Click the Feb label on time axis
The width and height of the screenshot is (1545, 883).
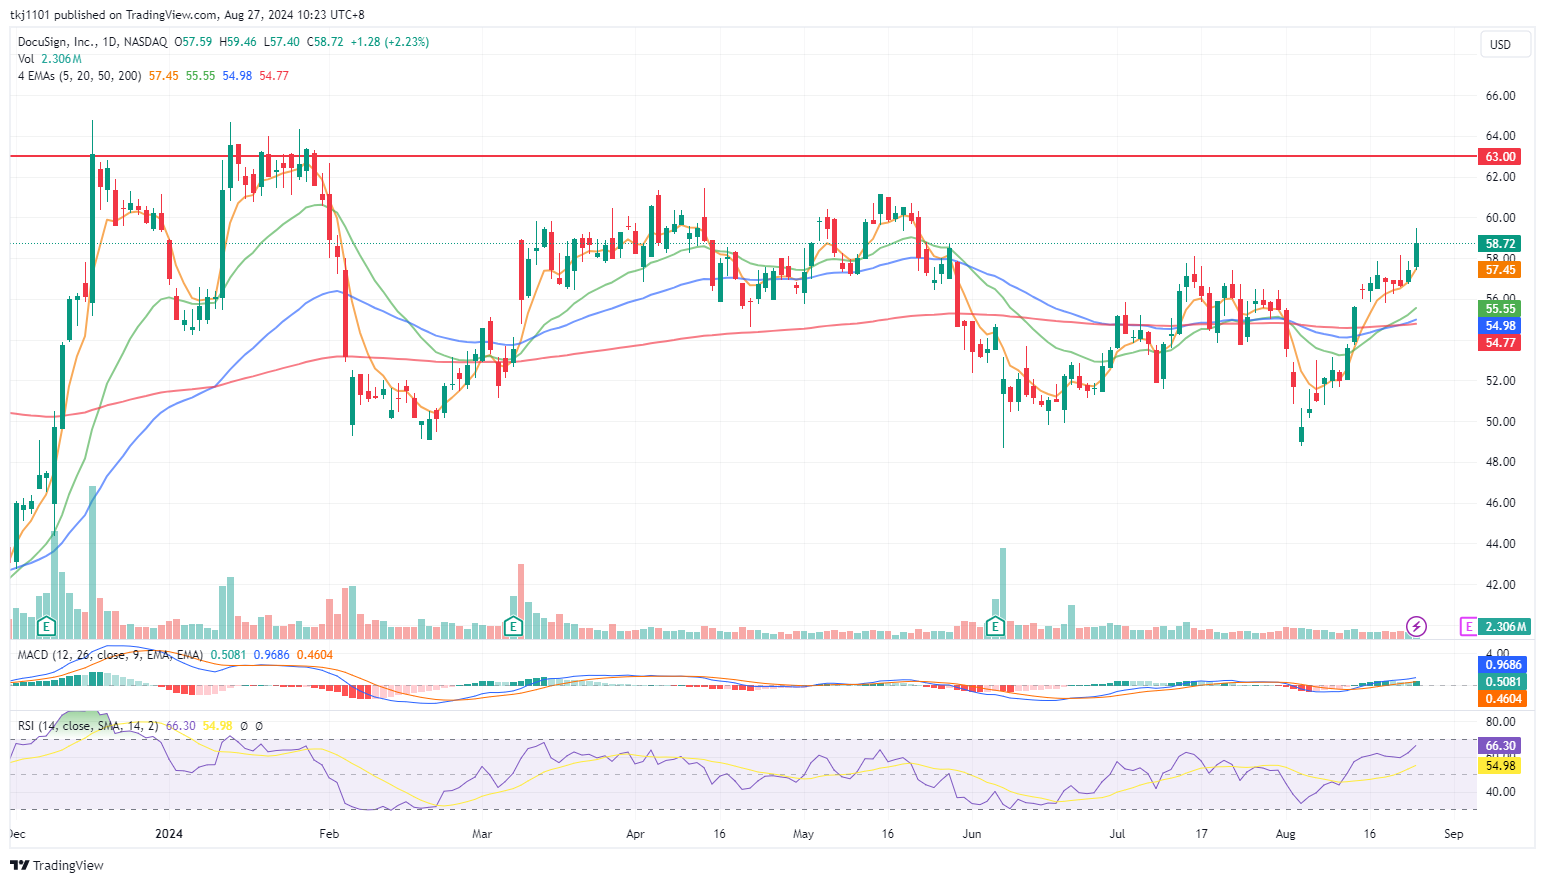tap(329, 834)
